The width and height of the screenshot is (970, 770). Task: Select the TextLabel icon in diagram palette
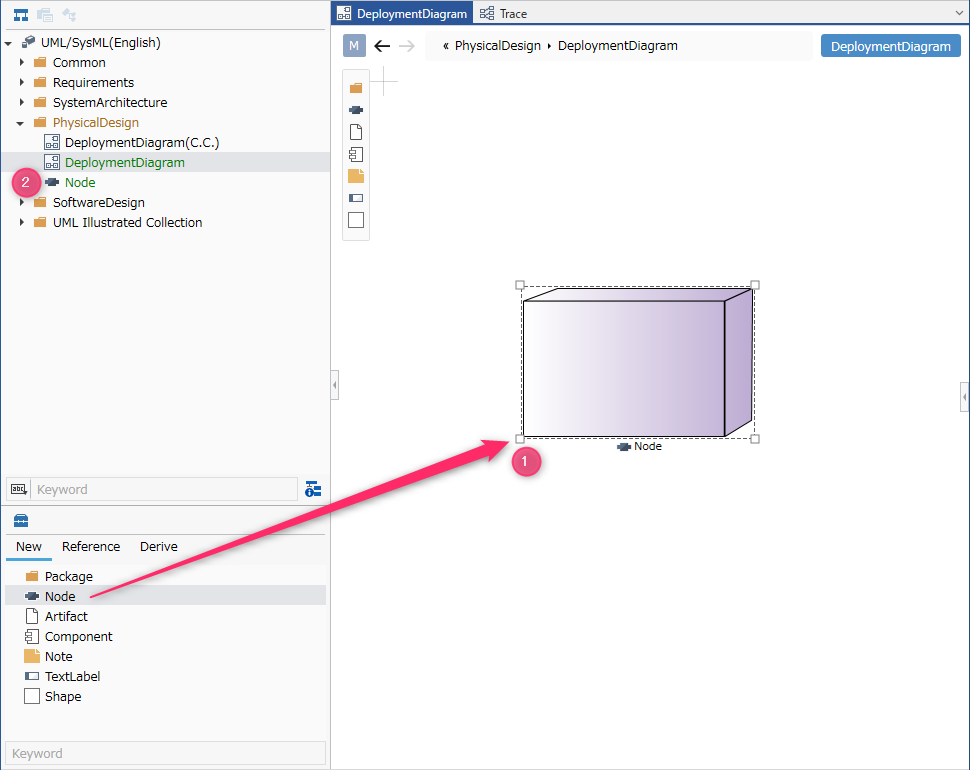pos(356,198)
